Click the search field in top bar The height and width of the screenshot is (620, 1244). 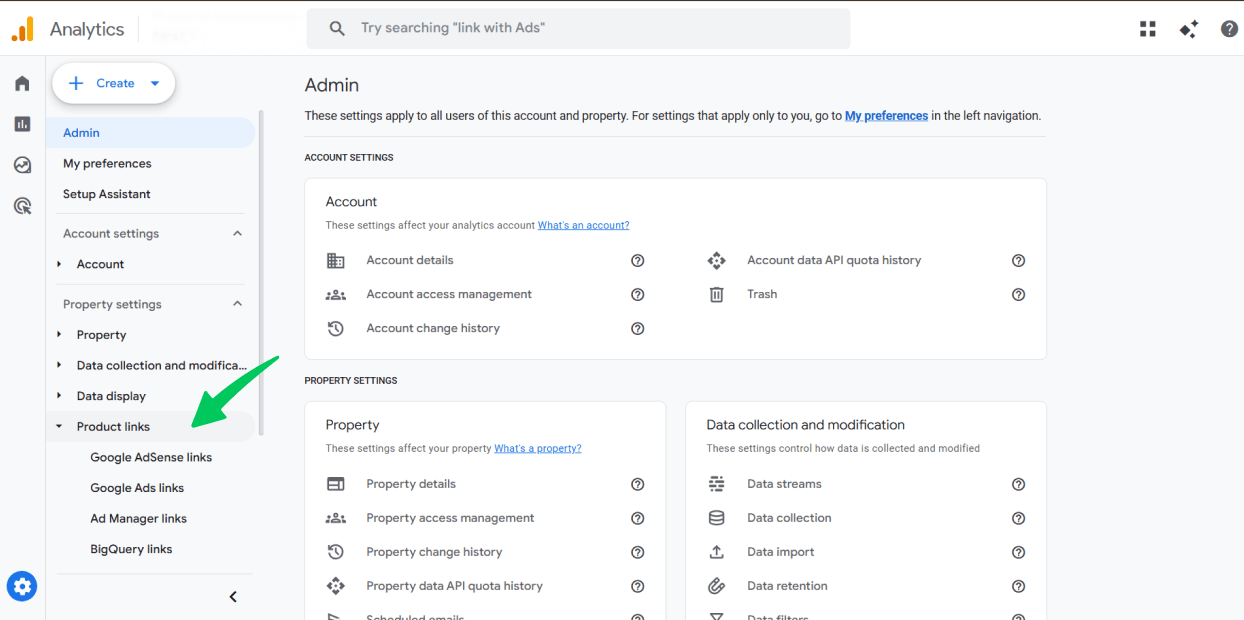click(578, 29)
